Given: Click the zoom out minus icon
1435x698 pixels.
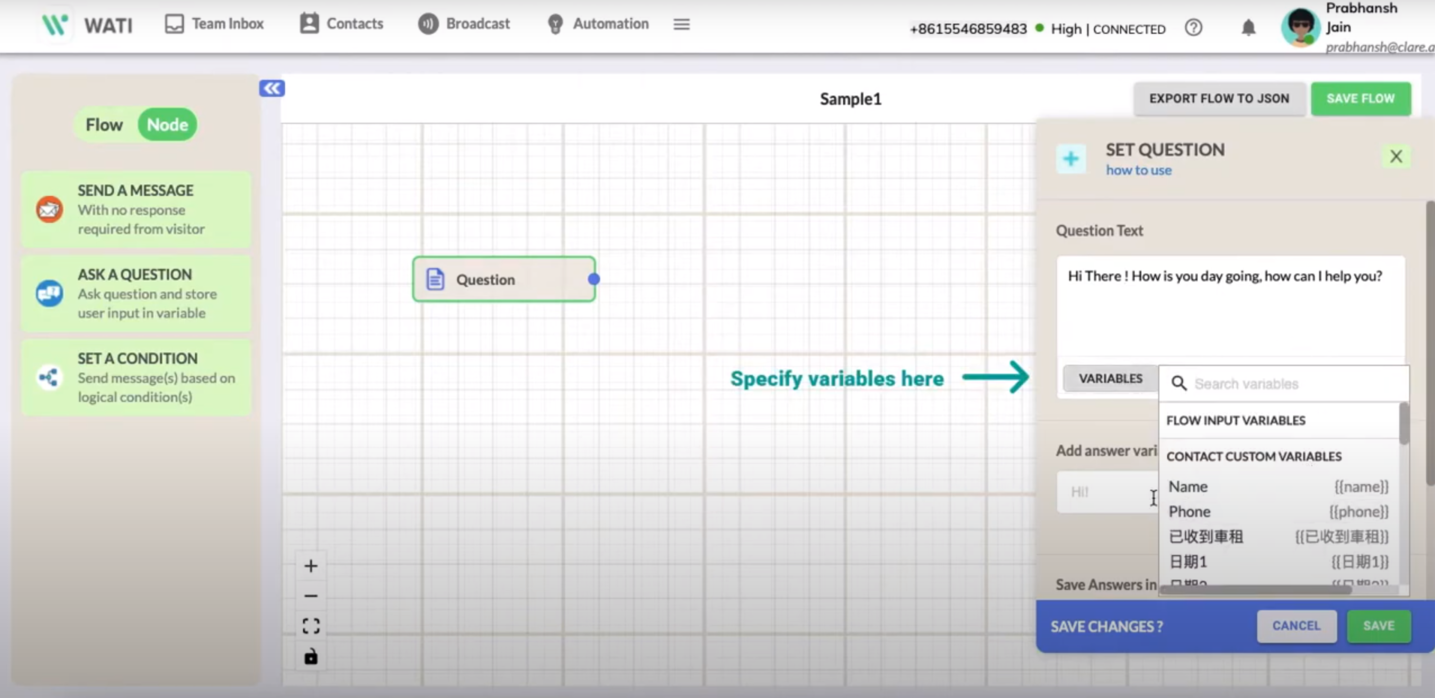Looking at the screenshot, I should click(x=311, y=596).
